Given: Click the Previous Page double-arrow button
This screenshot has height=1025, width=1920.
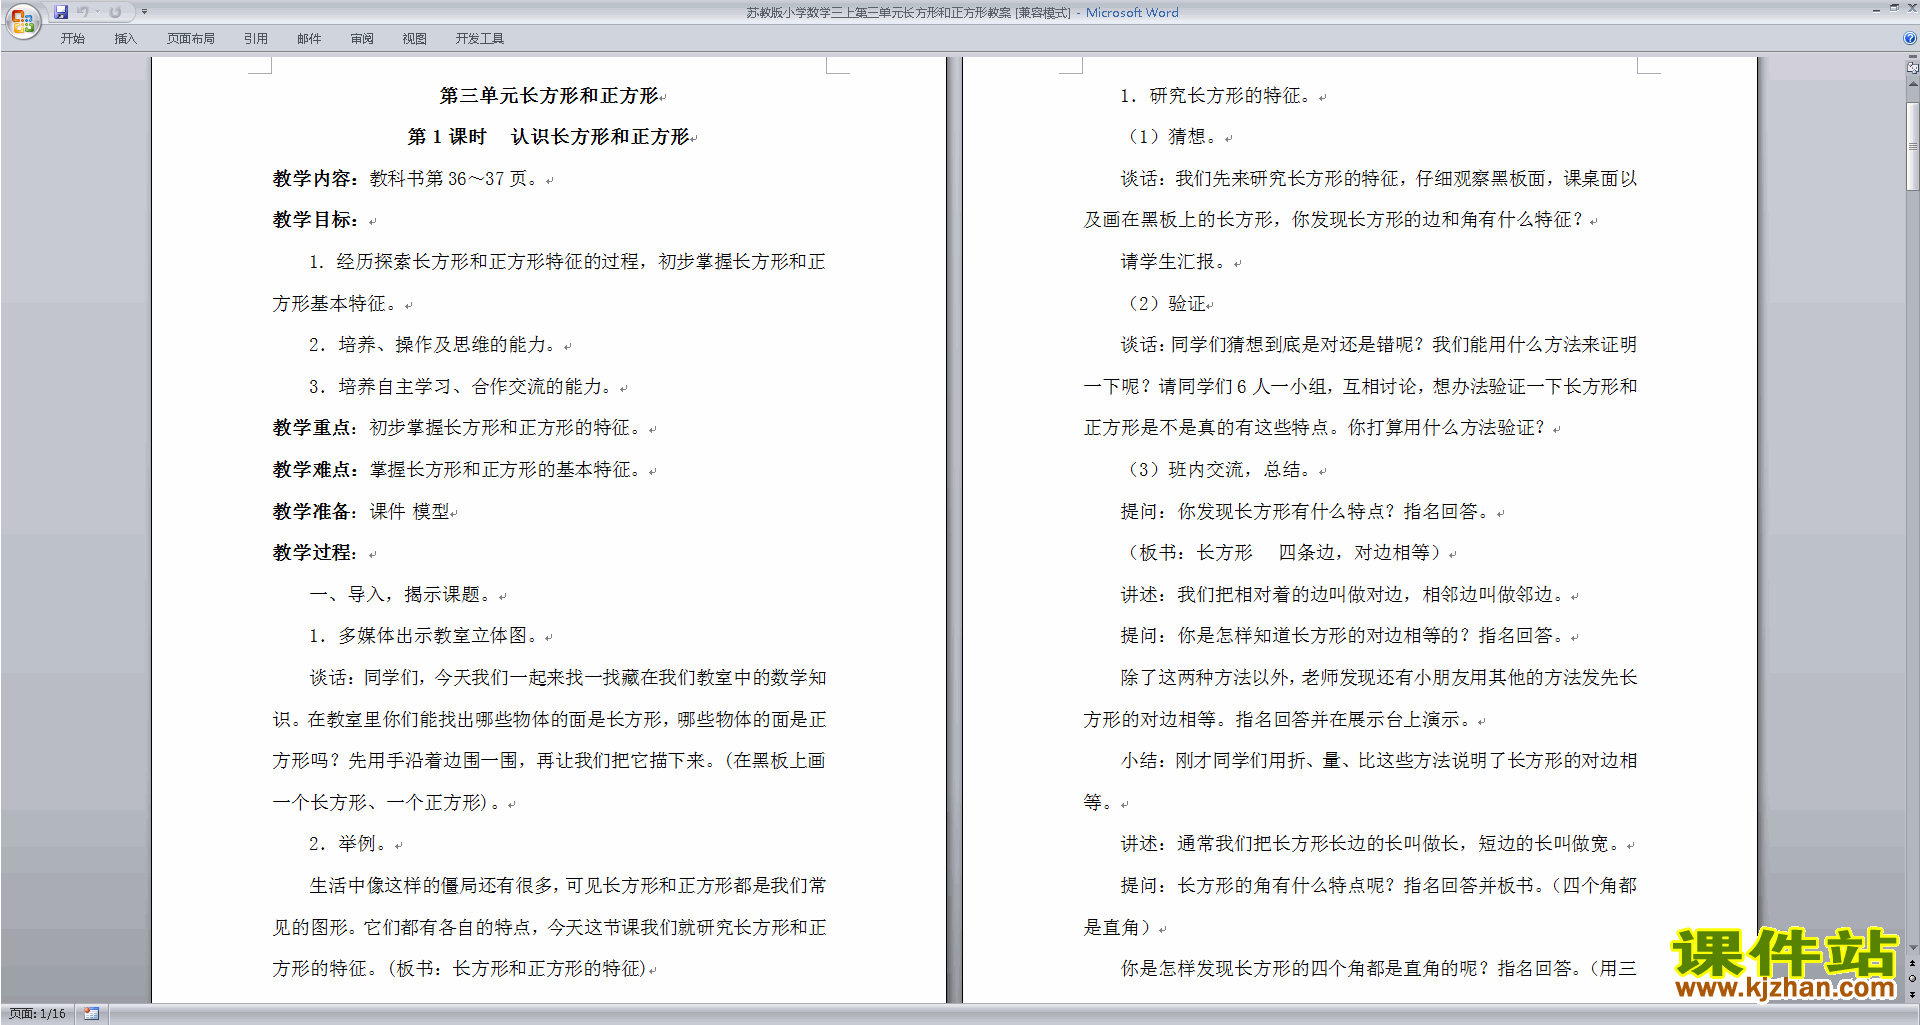Looking at the screenshot, I should [x=1912, y=964].
